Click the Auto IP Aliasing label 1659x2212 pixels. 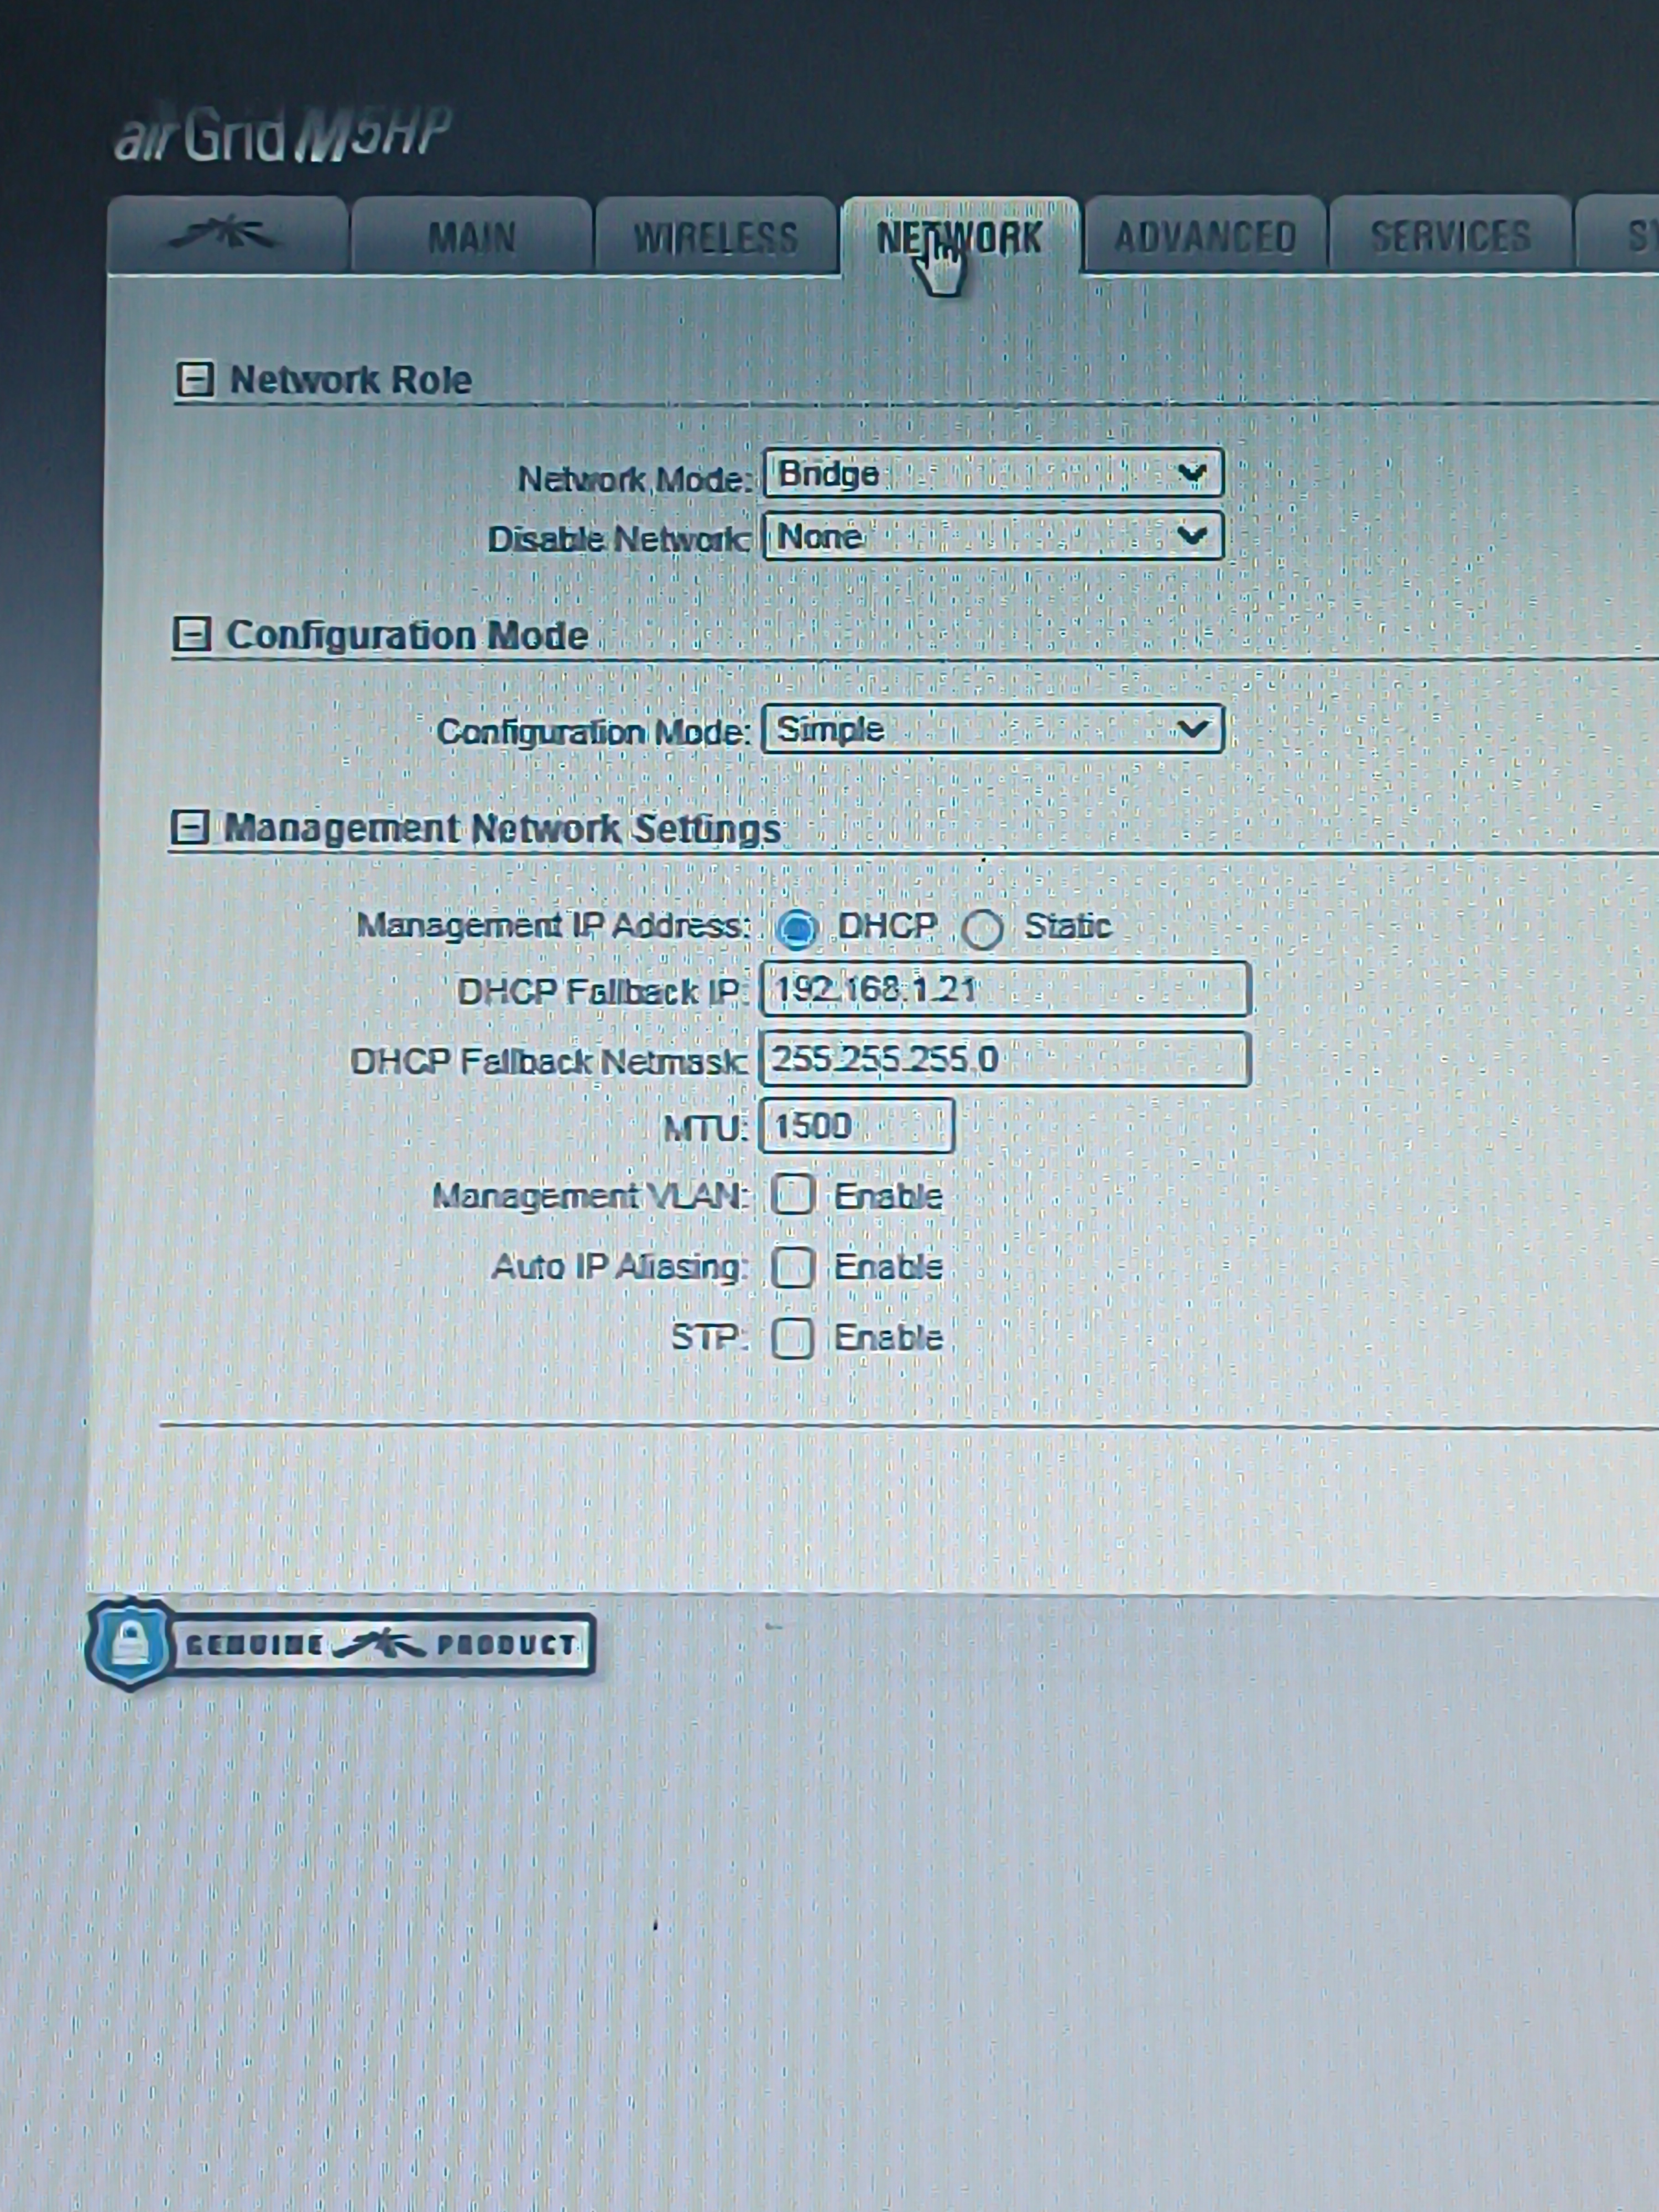[x=619, y=1267]
